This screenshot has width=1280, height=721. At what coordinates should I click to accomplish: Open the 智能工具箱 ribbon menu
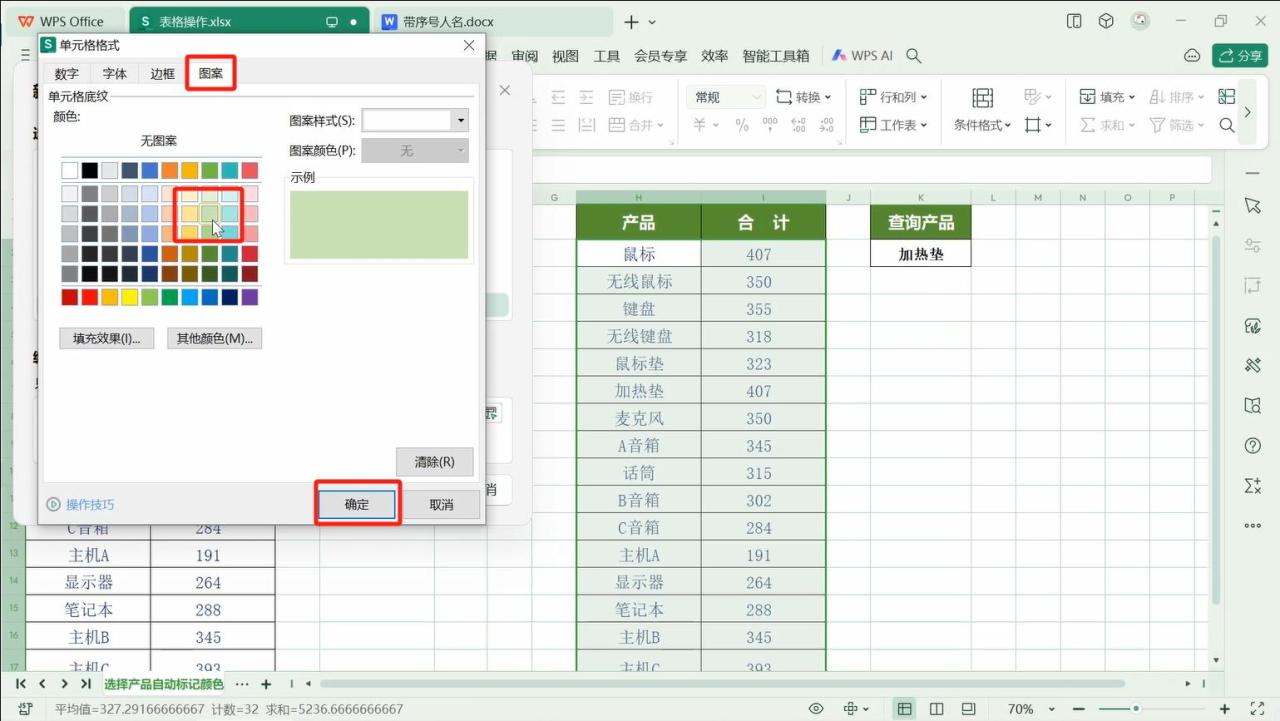[775, 56]
